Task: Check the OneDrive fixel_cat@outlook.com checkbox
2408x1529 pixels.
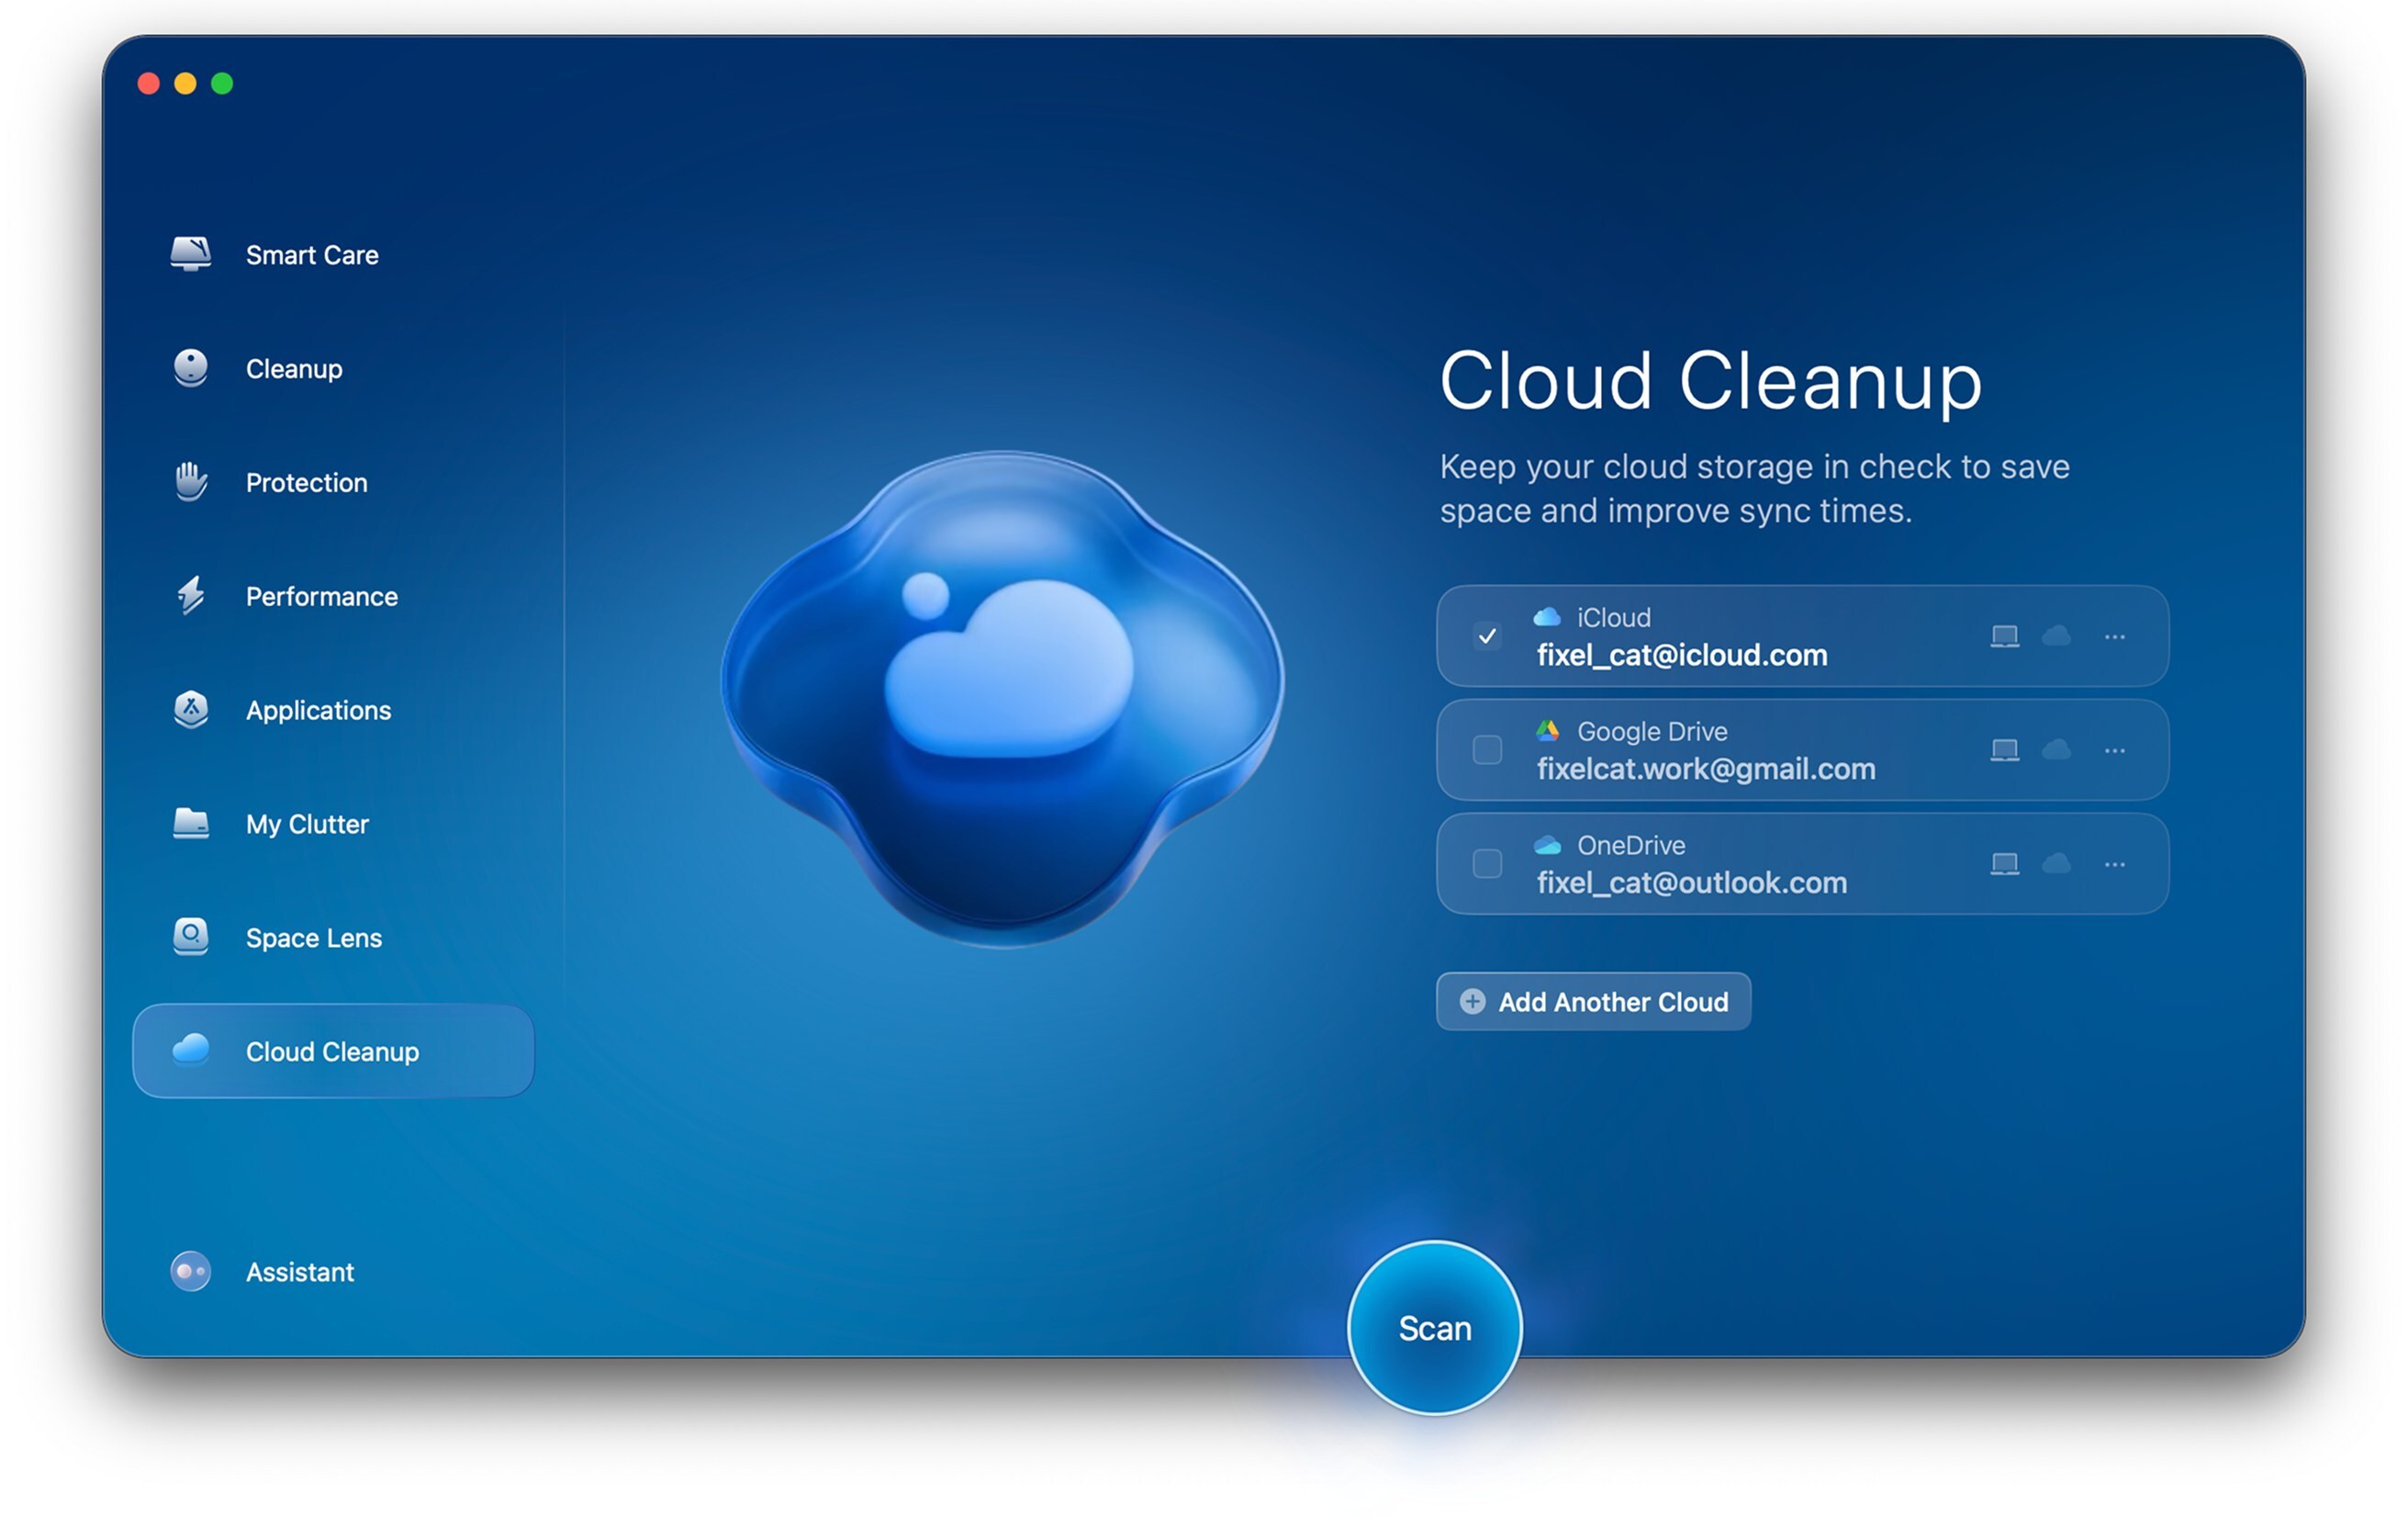Action: pos(1489,864)
